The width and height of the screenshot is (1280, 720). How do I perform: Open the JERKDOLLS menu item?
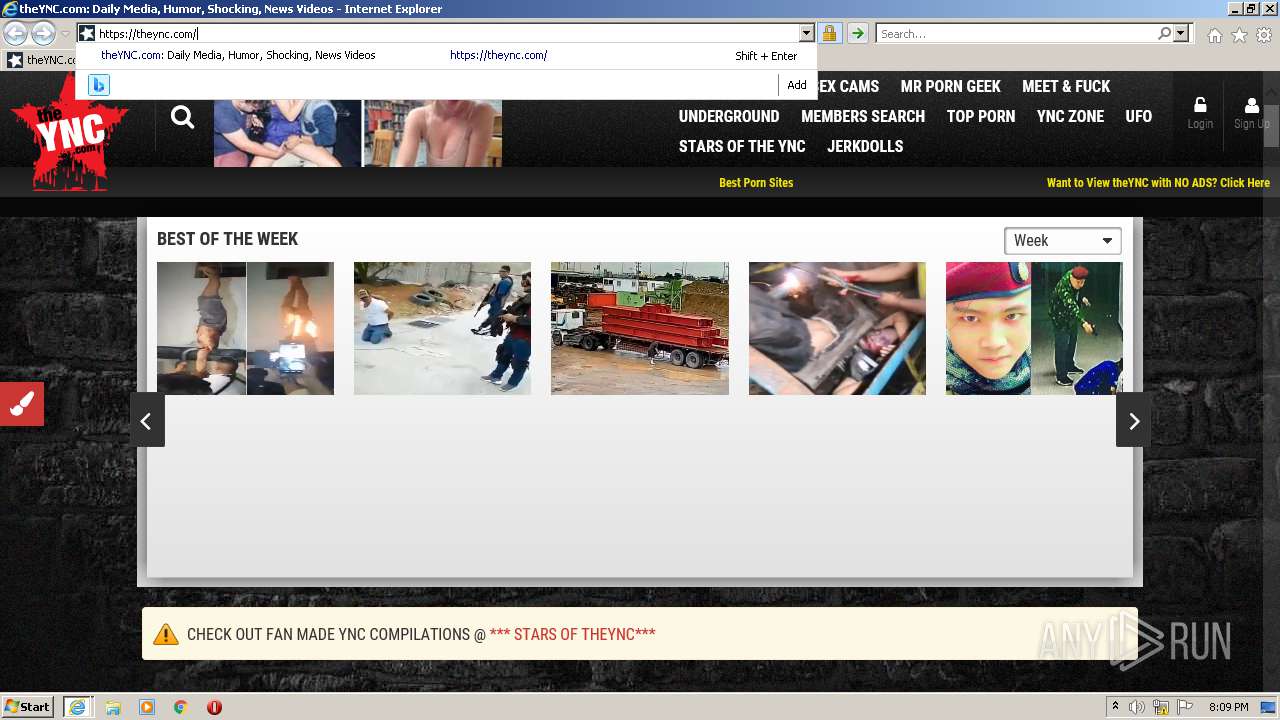pos(865,146)
